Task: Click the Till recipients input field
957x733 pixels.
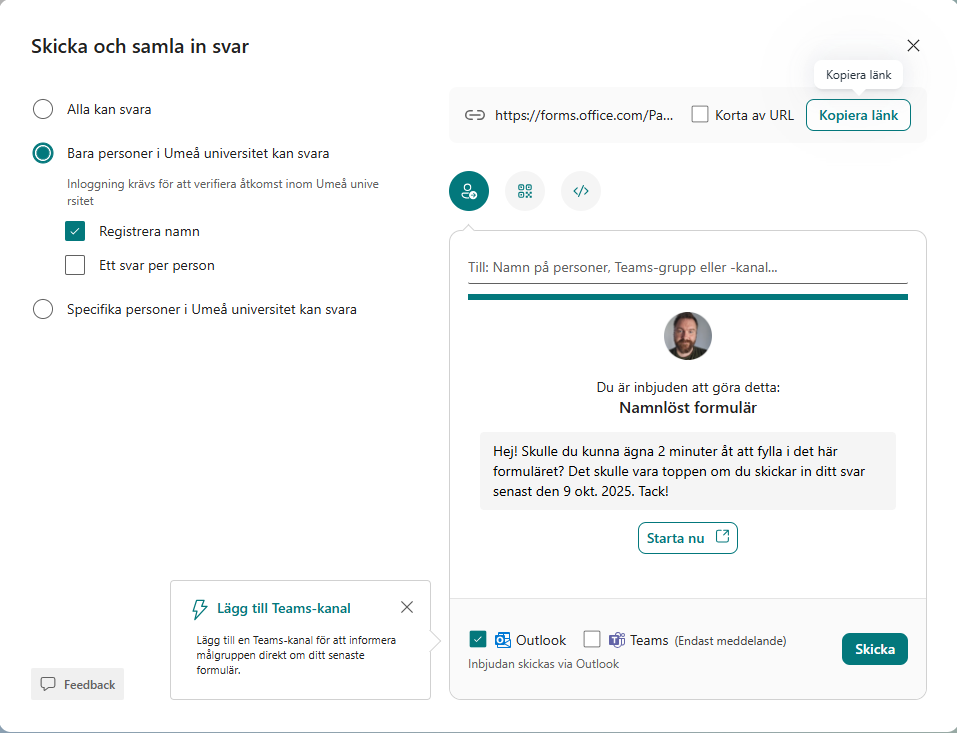Action: tap(687, 268)
